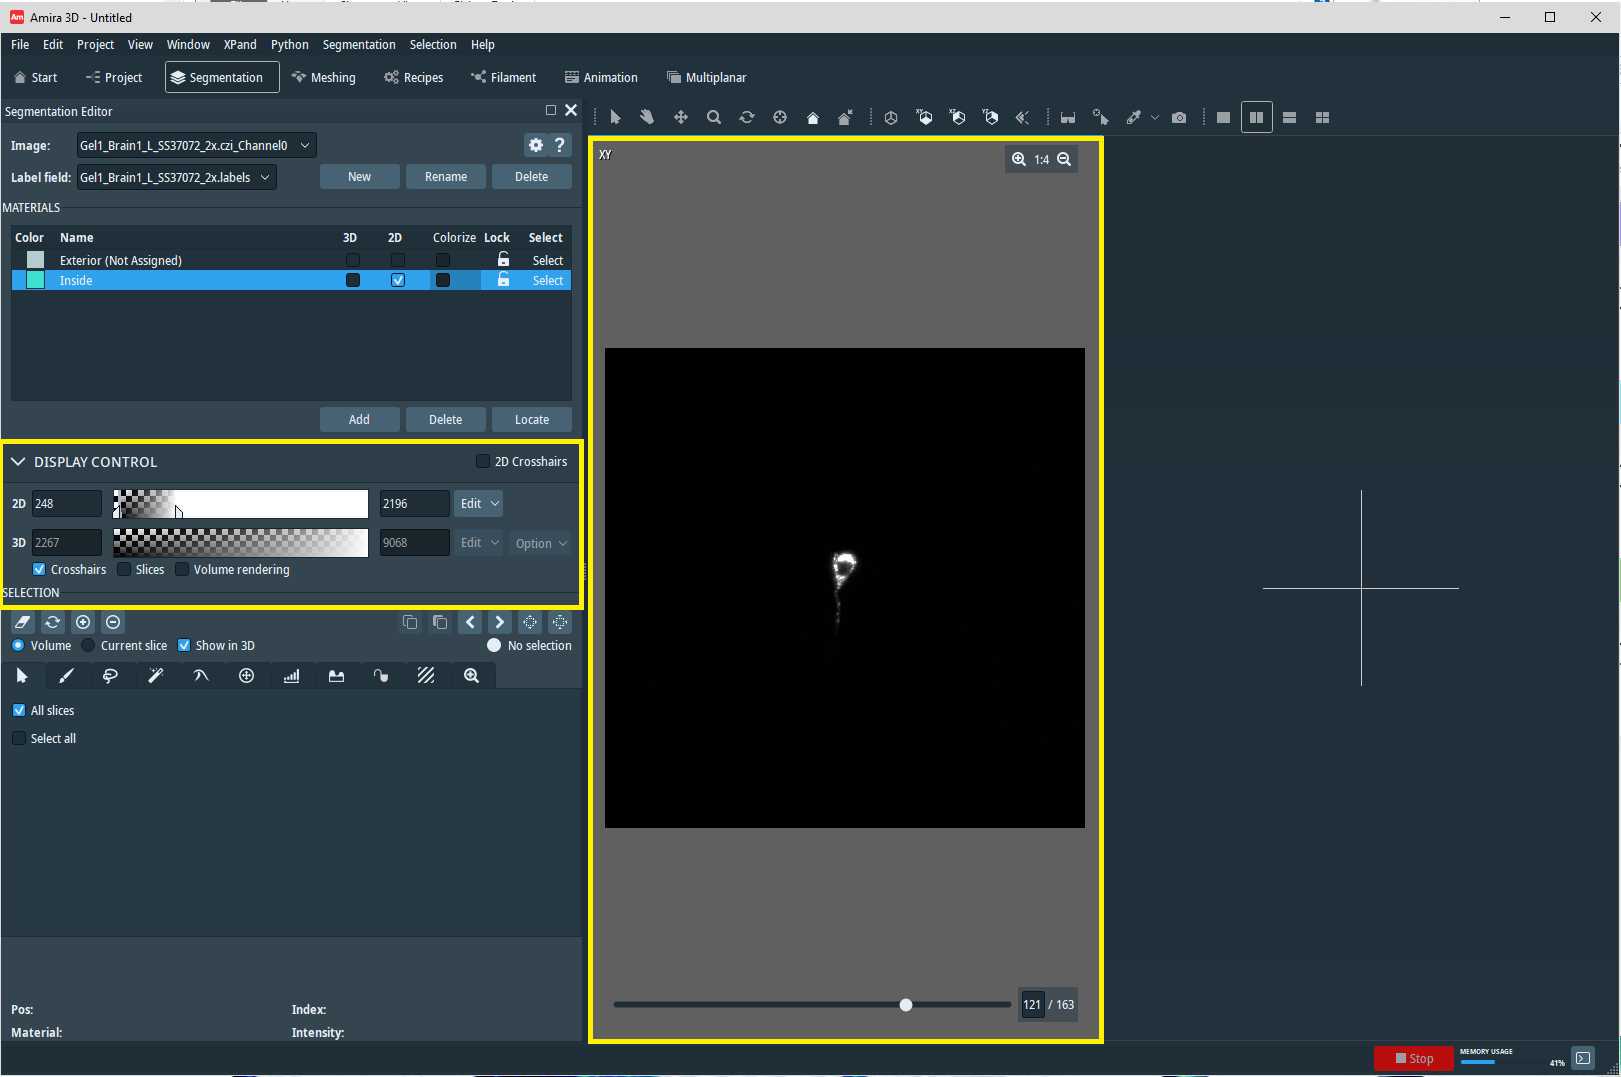Collapse the DISPLAY CONTROL section
Image resolution: width=1621 pixels, height=1077 pixels.
coord(18,462)
